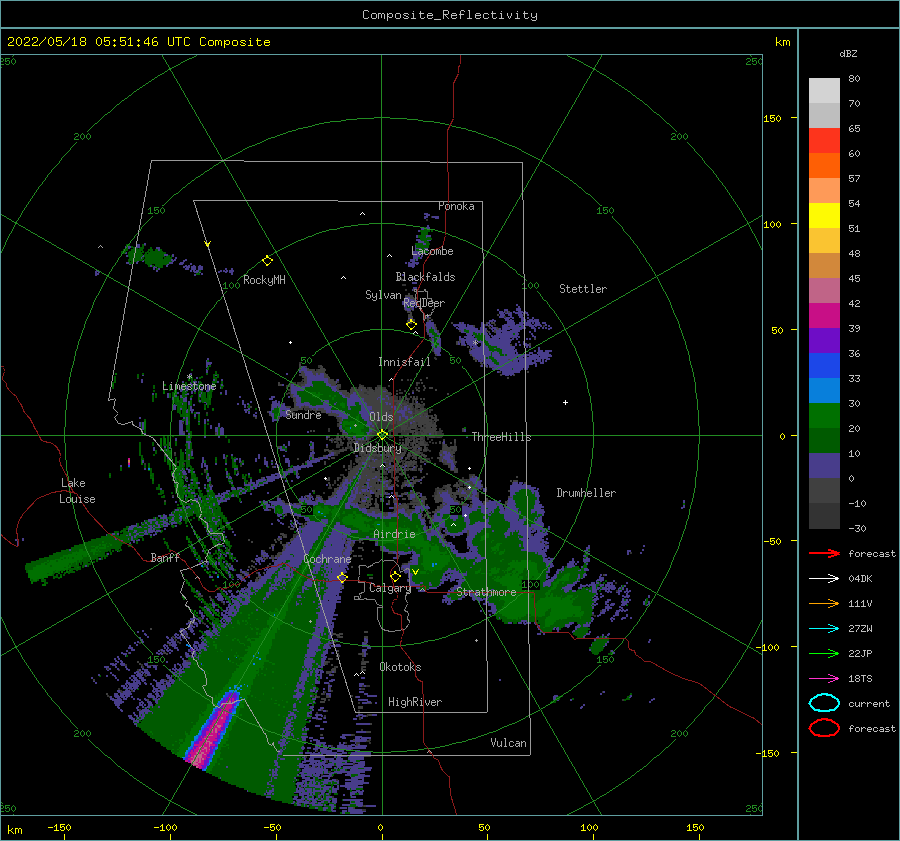Image resolution: width=900 pixels, height=841 pixels.
Task: Select the RedDeer label
Action: [424, 303]
